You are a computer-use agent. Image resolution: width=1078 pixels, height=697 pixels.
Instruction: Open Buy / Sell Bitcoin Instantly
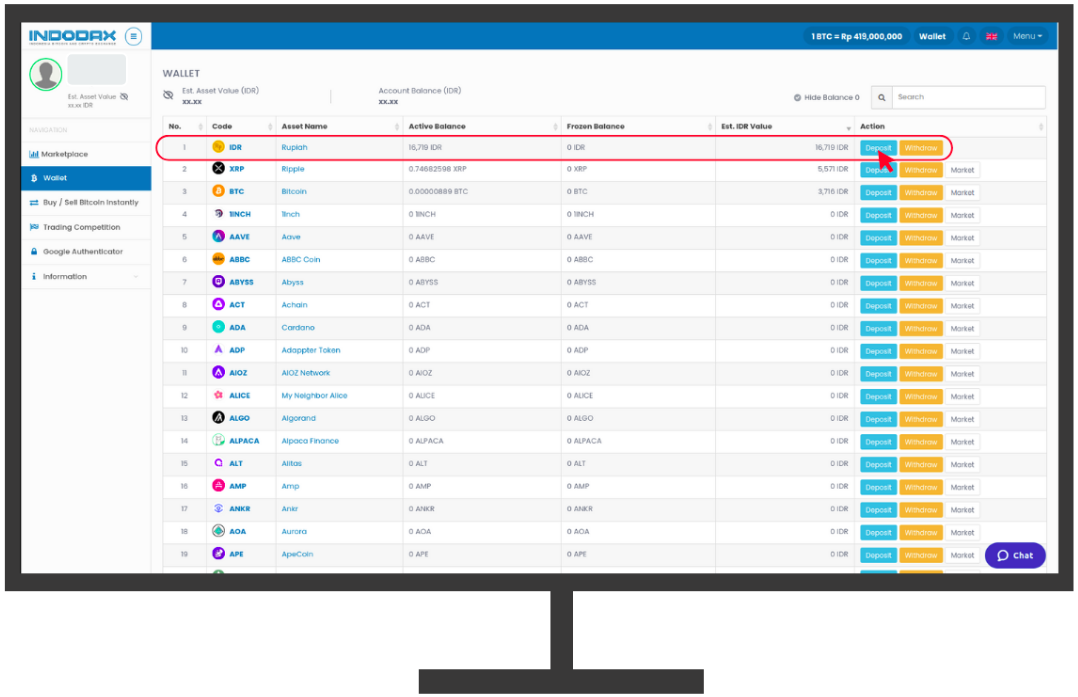point(87,203)
